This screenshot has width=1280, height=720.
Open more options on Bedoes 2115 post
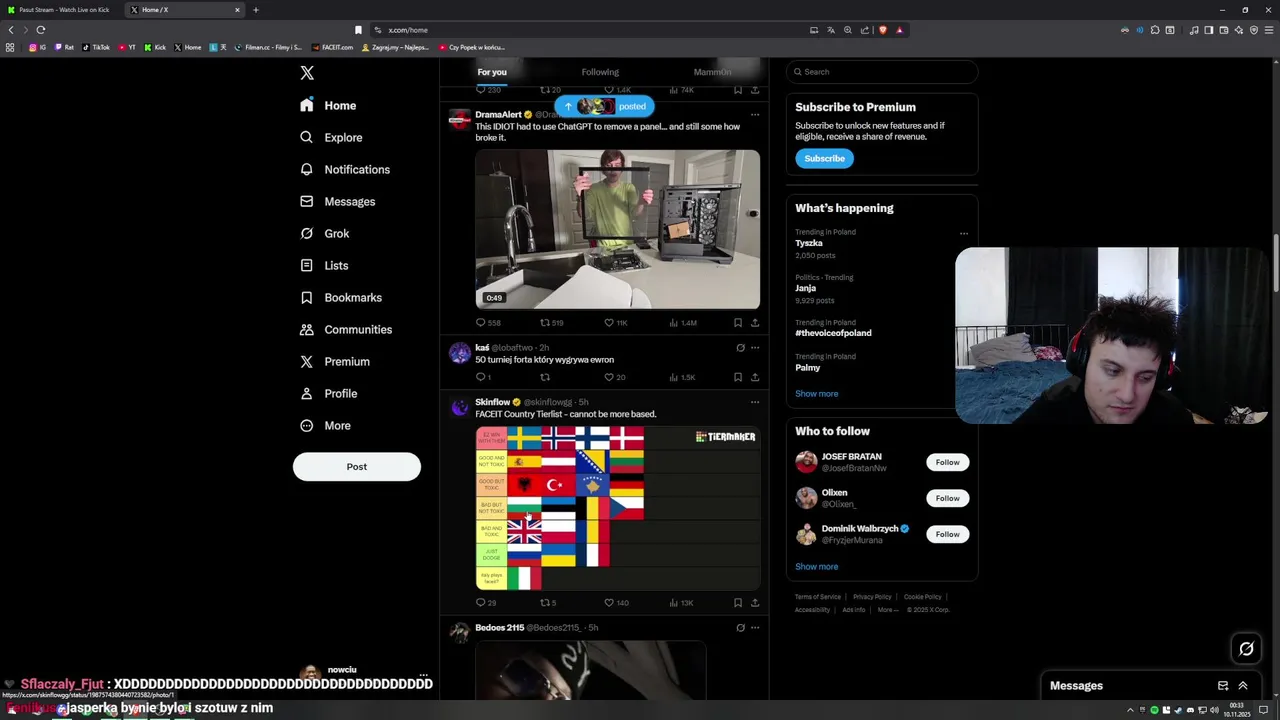755,628
